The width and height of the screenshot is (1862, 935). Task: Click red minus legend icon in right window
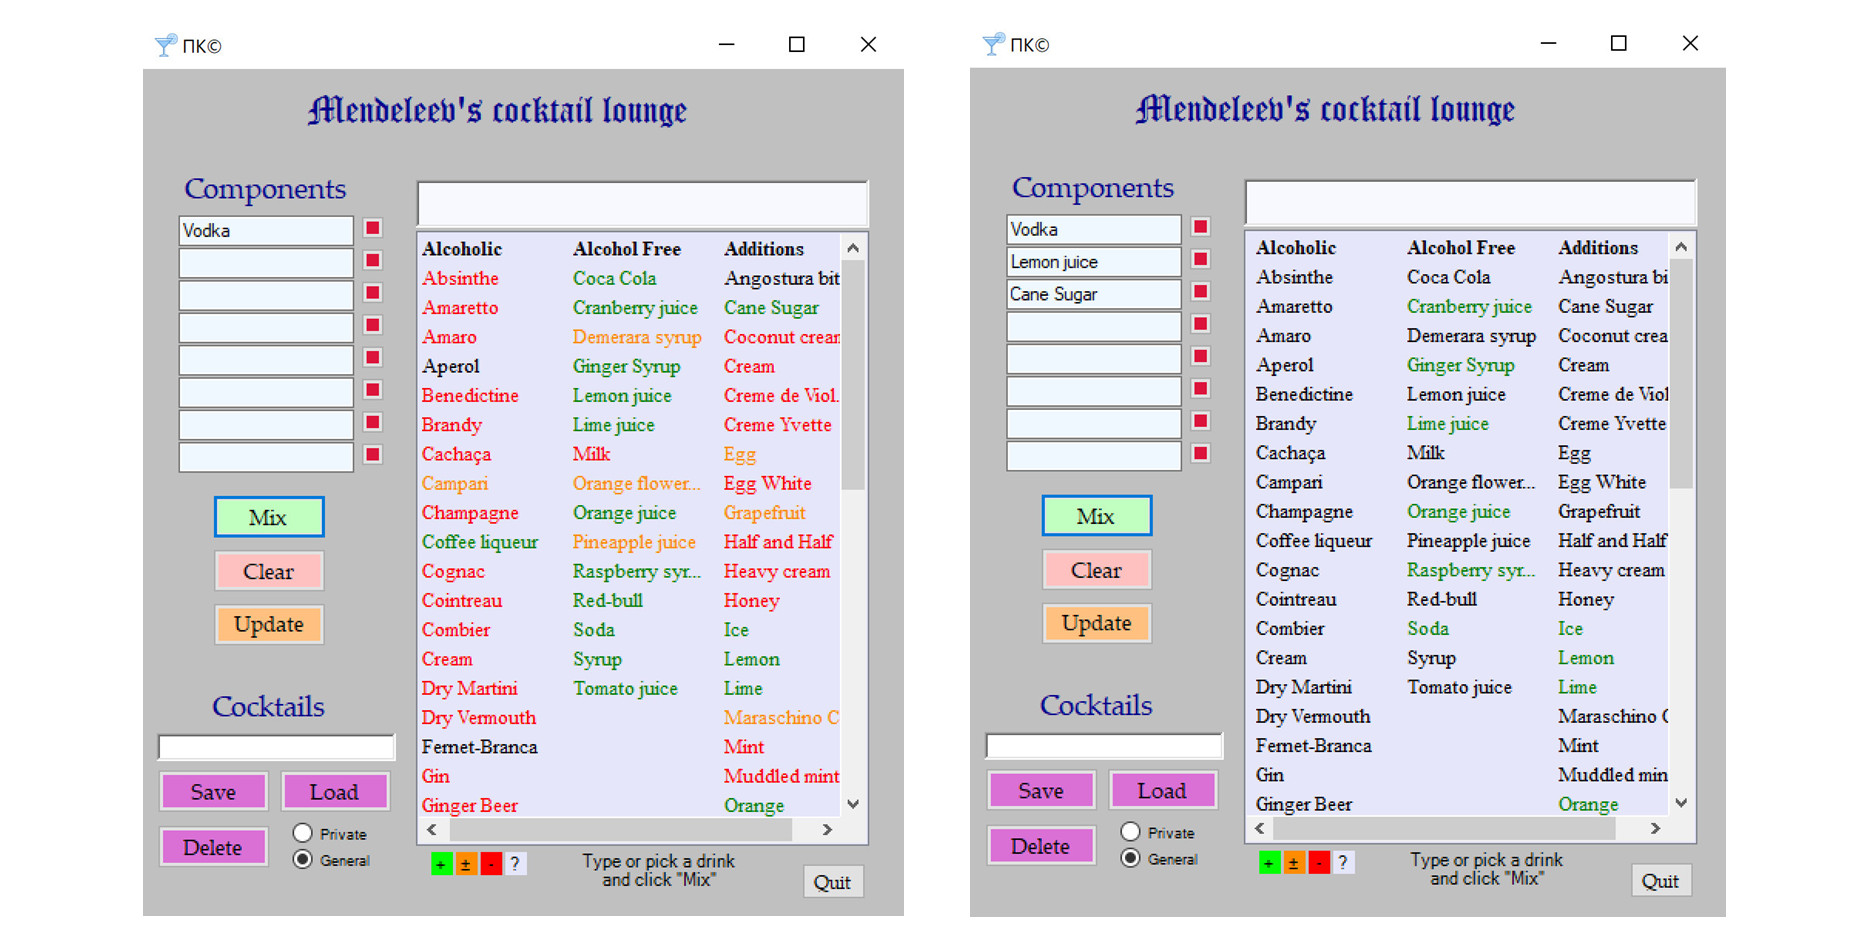tap(1319, 863)
